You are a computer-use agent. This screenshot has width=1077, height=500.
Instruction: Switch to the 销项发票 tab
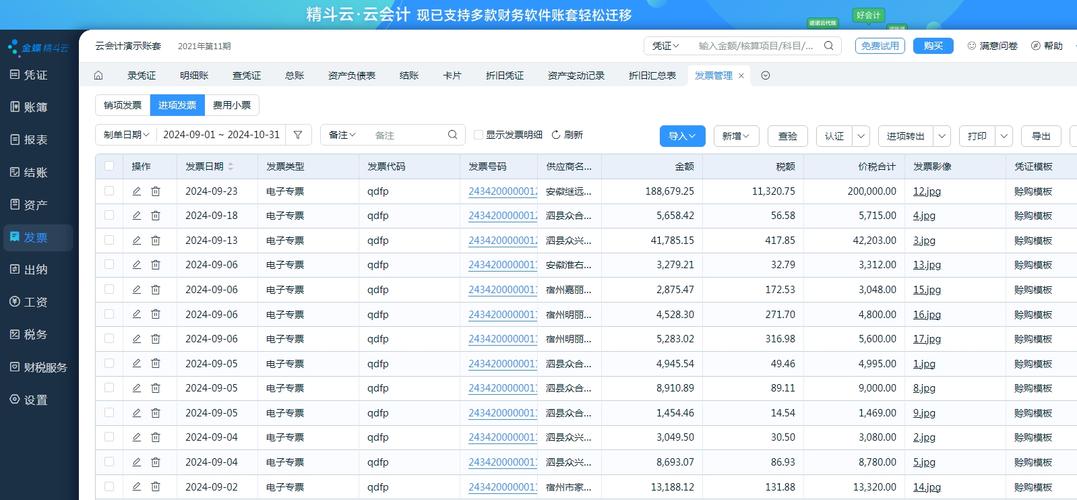coord(122,105)
